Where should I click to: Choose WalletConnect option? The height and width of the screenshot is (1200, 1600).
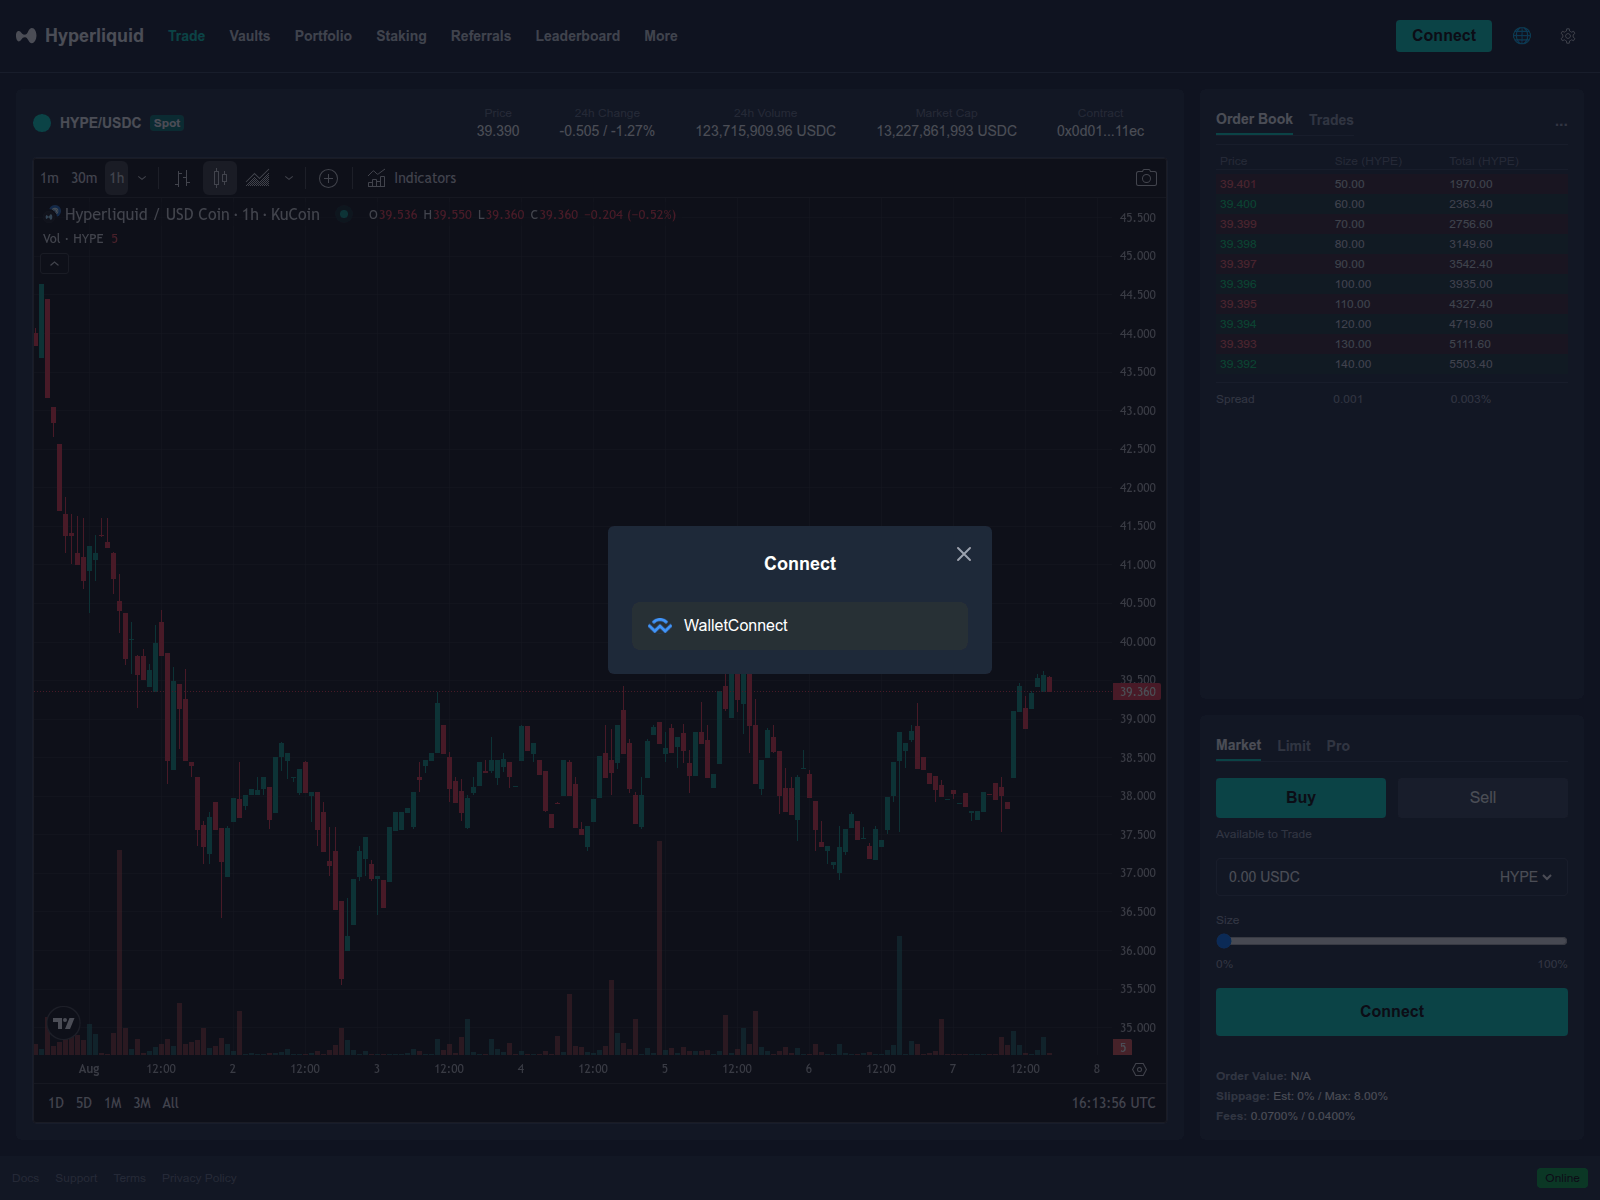(x=800, y=626)
